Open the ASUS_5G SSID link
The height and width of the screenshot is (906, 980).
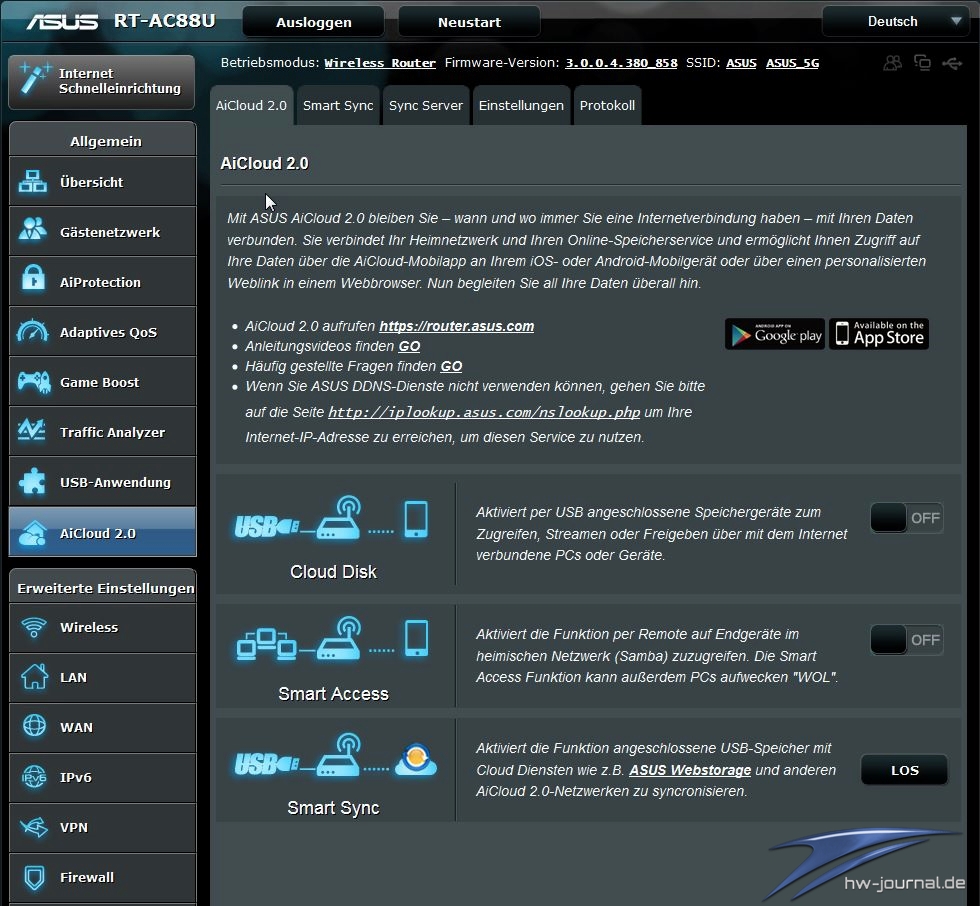tap(792, 63)
